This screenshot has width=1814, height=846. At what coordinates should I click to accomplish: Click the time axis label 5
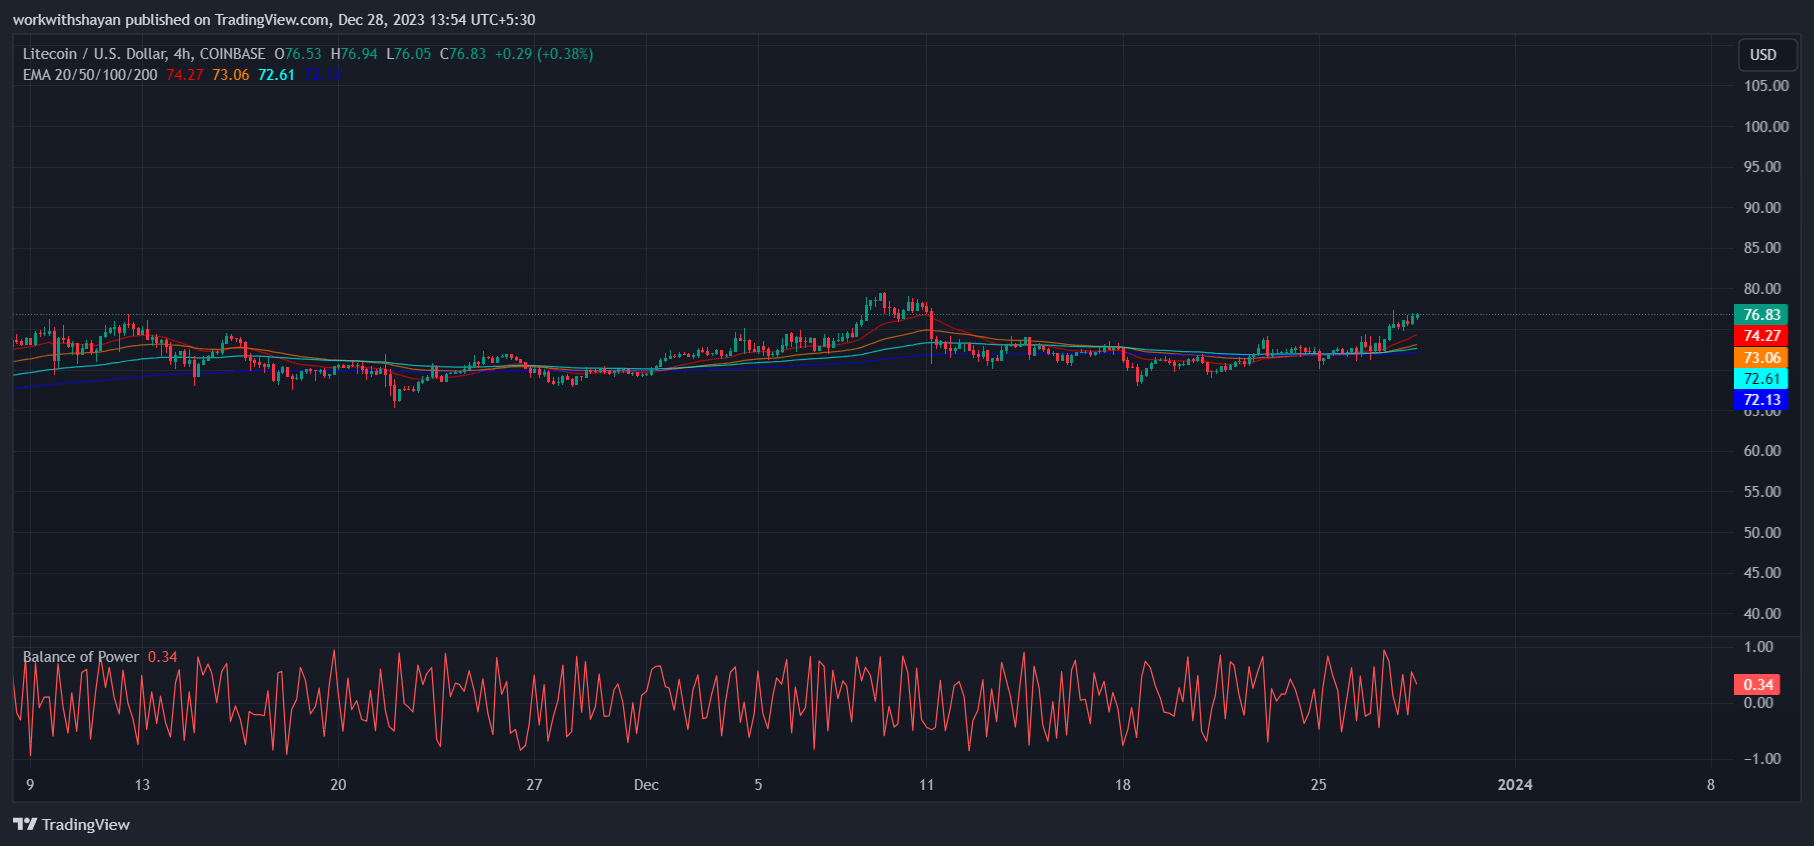[x=758, y=785]
